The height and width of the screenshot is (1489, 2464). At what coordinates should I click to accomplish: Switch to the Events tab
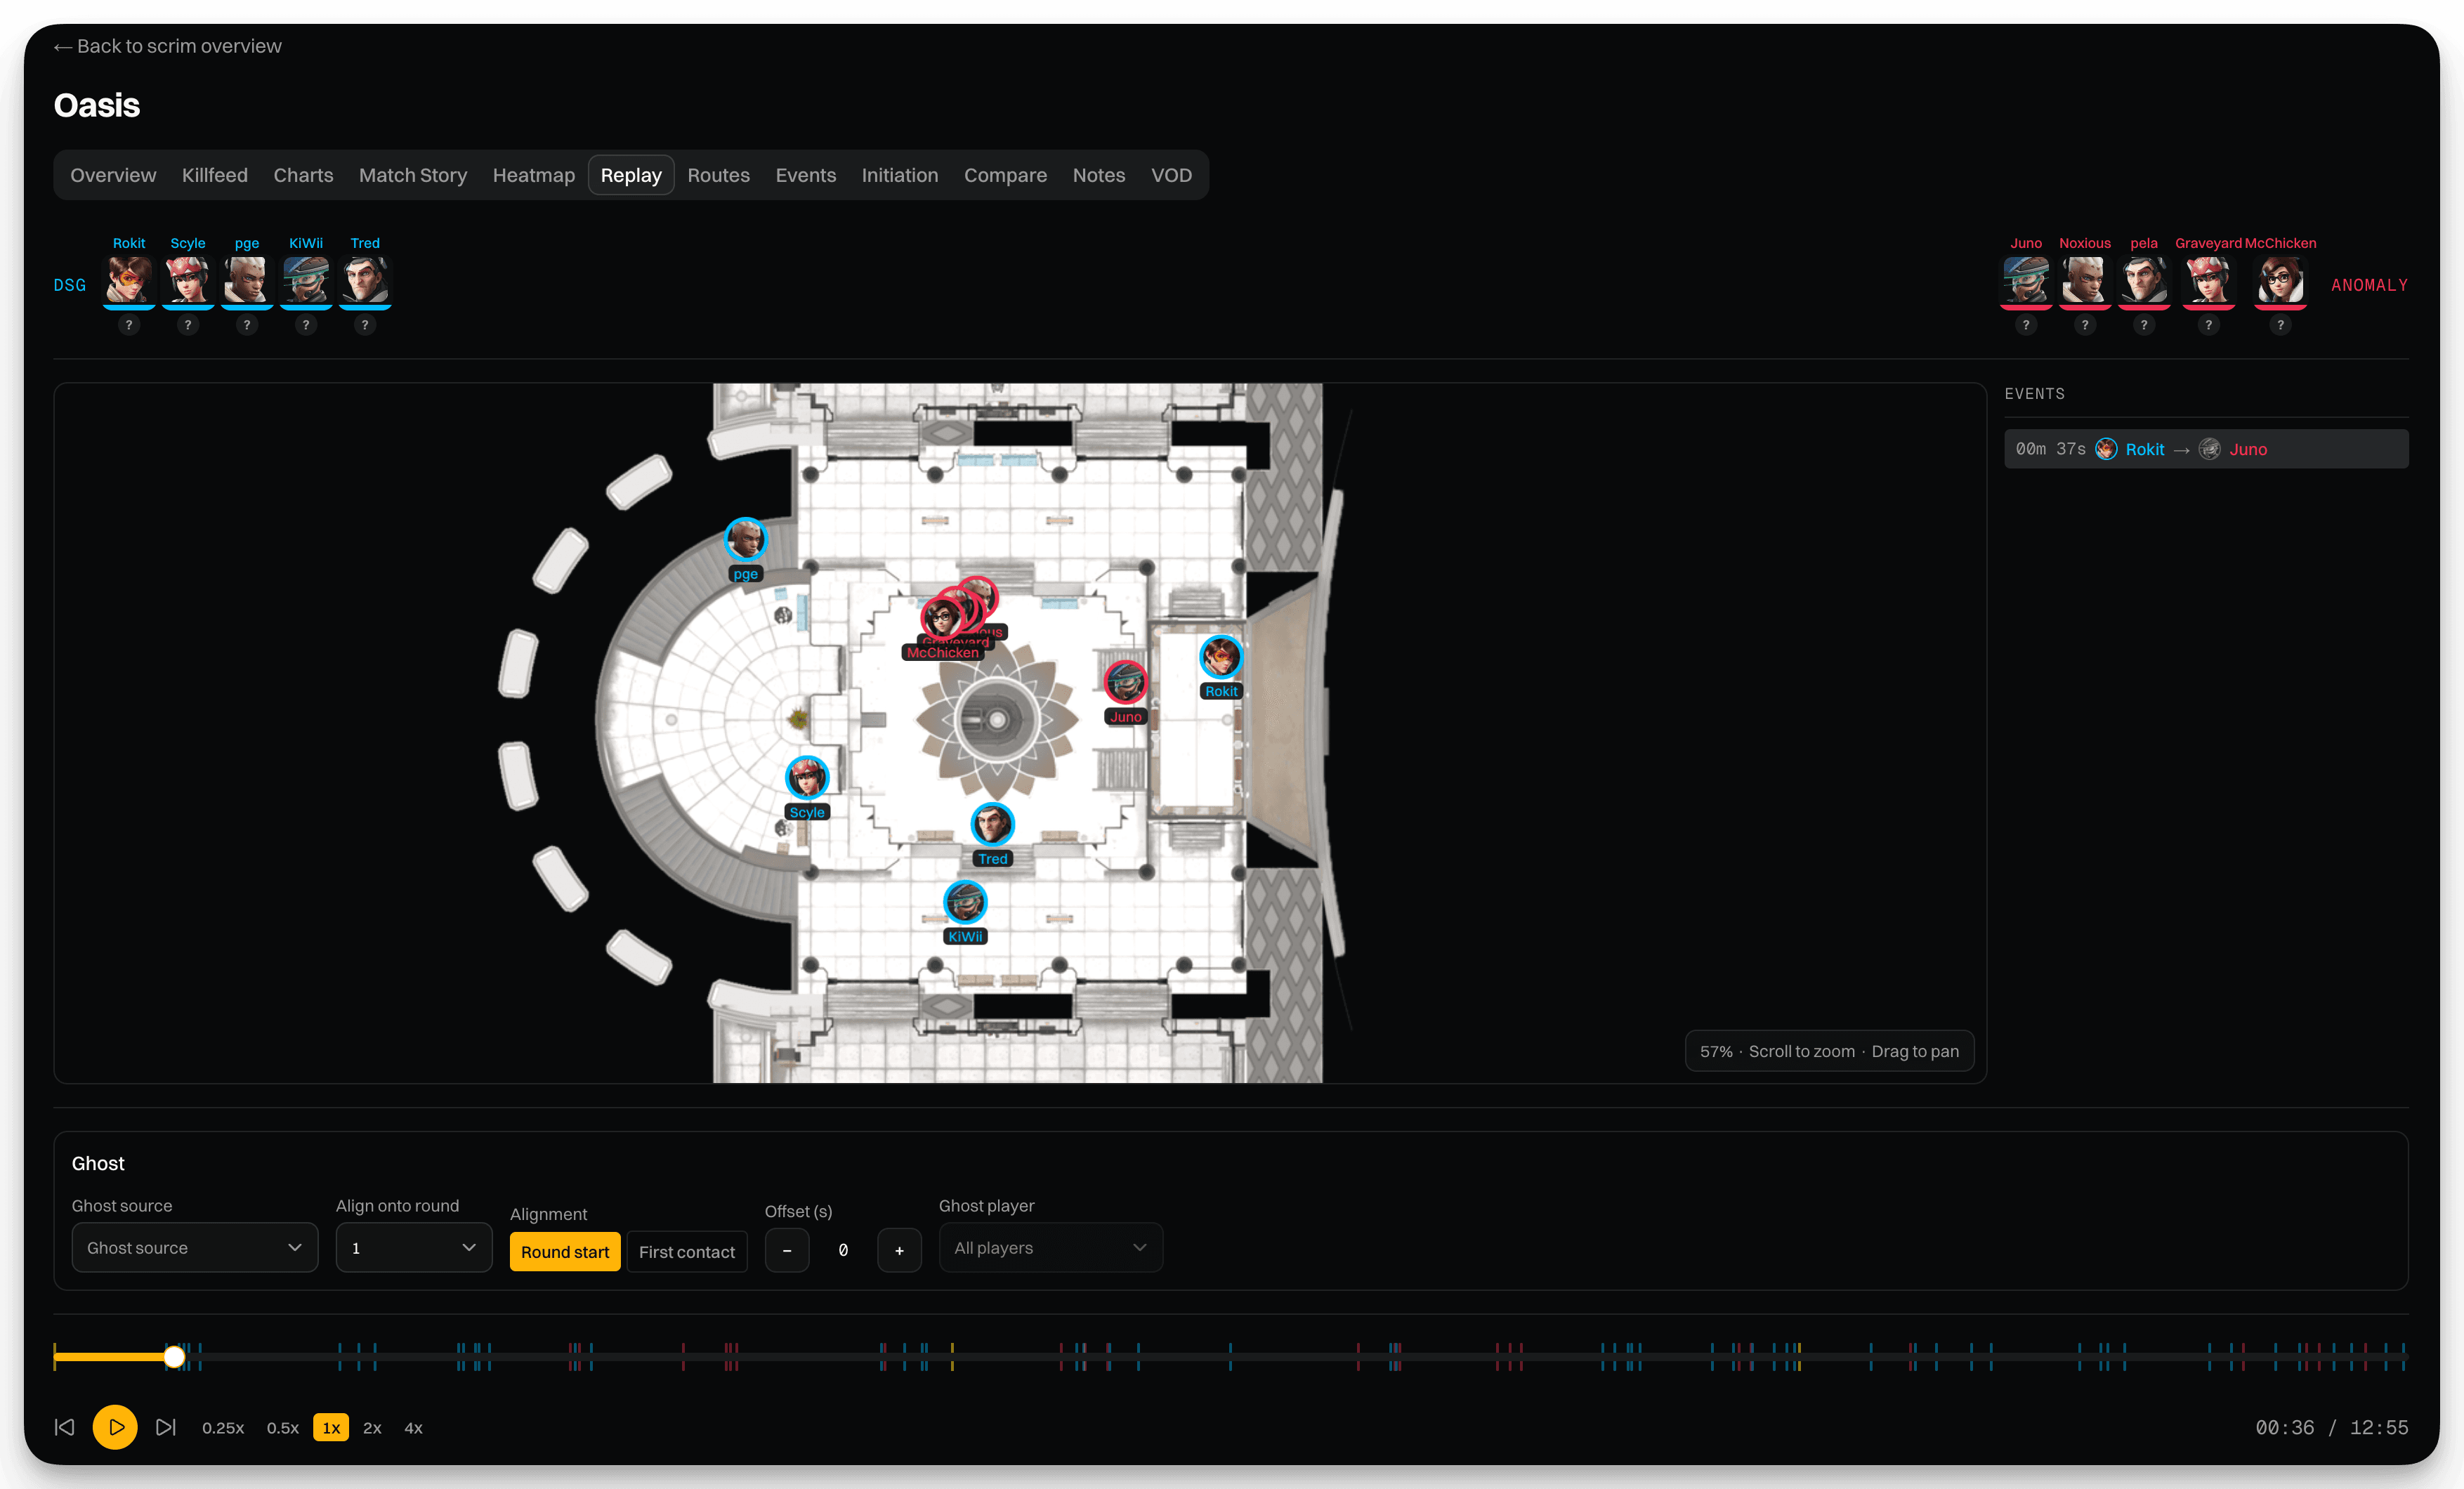pos(806,175)
